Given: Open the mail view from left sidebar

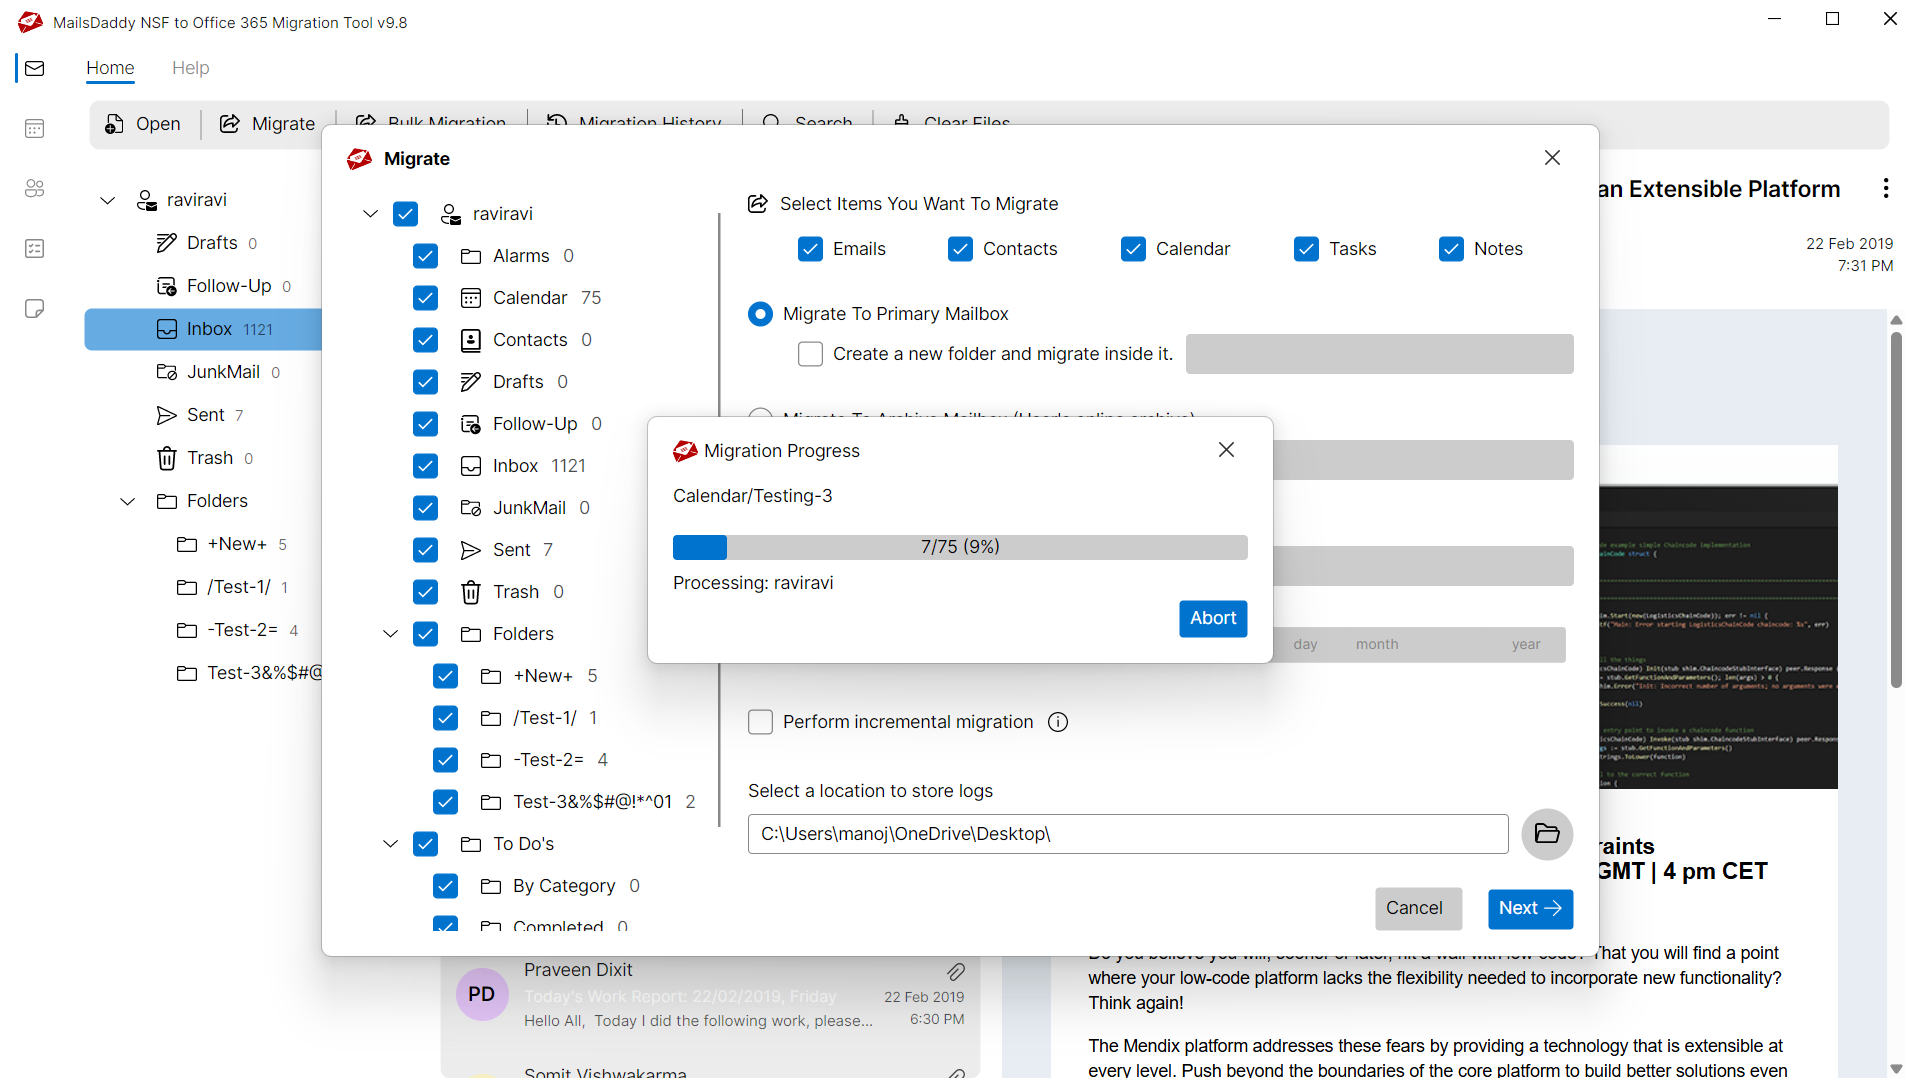Looking at the screenshot, I should [35, 68].
